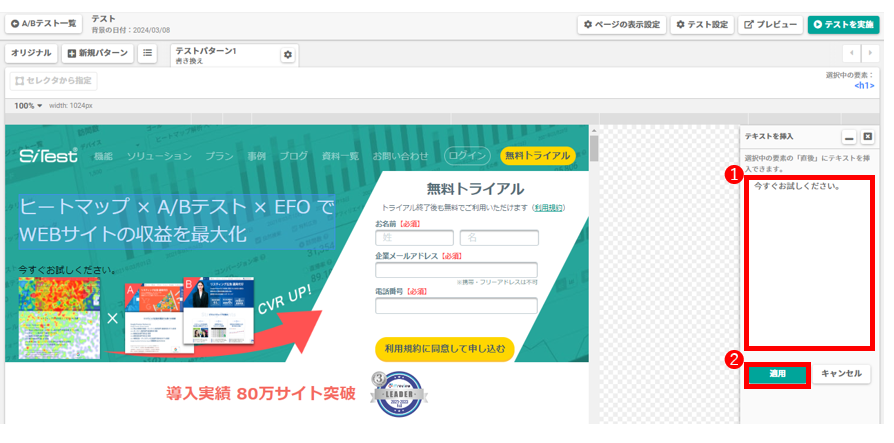Cancel with キャンセル button
This screenshot has height=443, width=894.
click(x=841, y=374)
